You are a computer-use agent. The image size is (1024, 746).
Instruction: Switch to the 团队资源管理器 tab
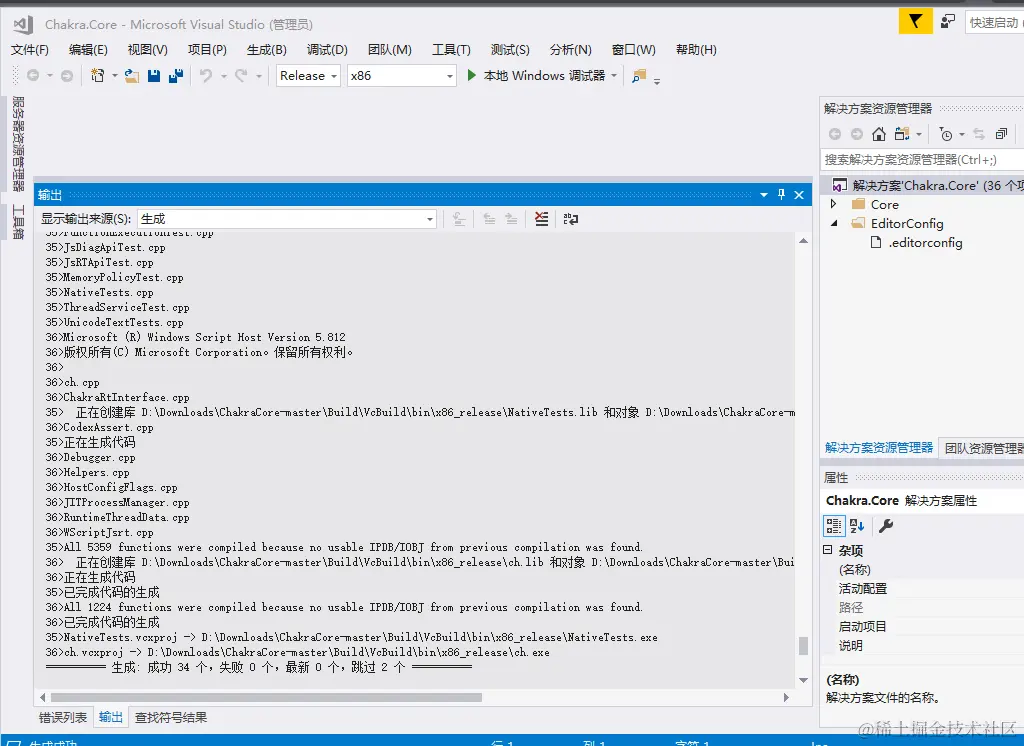982,448
